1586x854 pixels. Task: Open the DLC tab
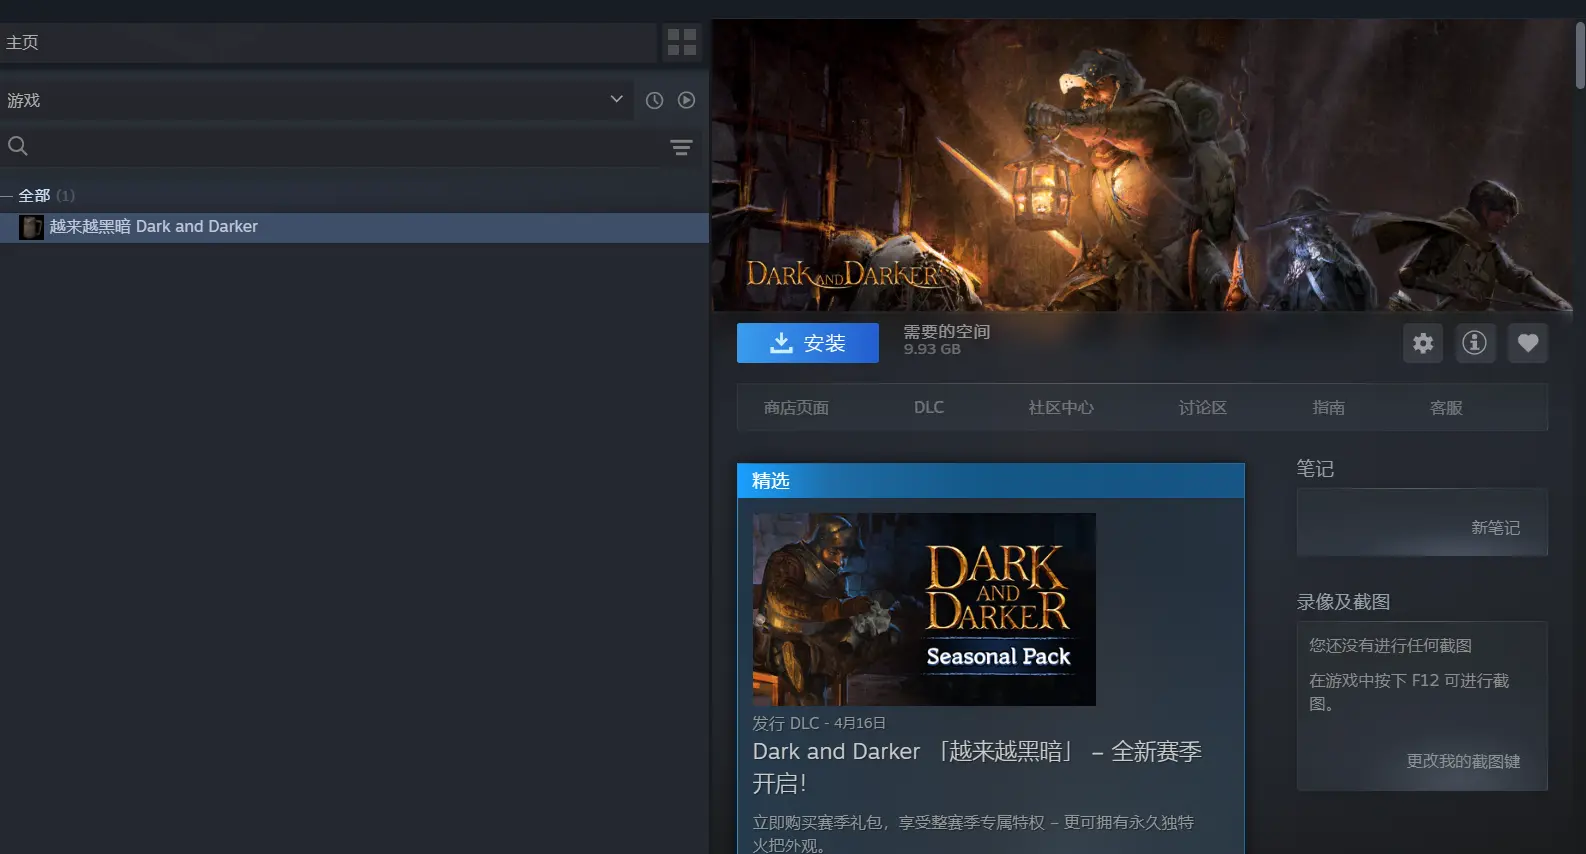929,408
